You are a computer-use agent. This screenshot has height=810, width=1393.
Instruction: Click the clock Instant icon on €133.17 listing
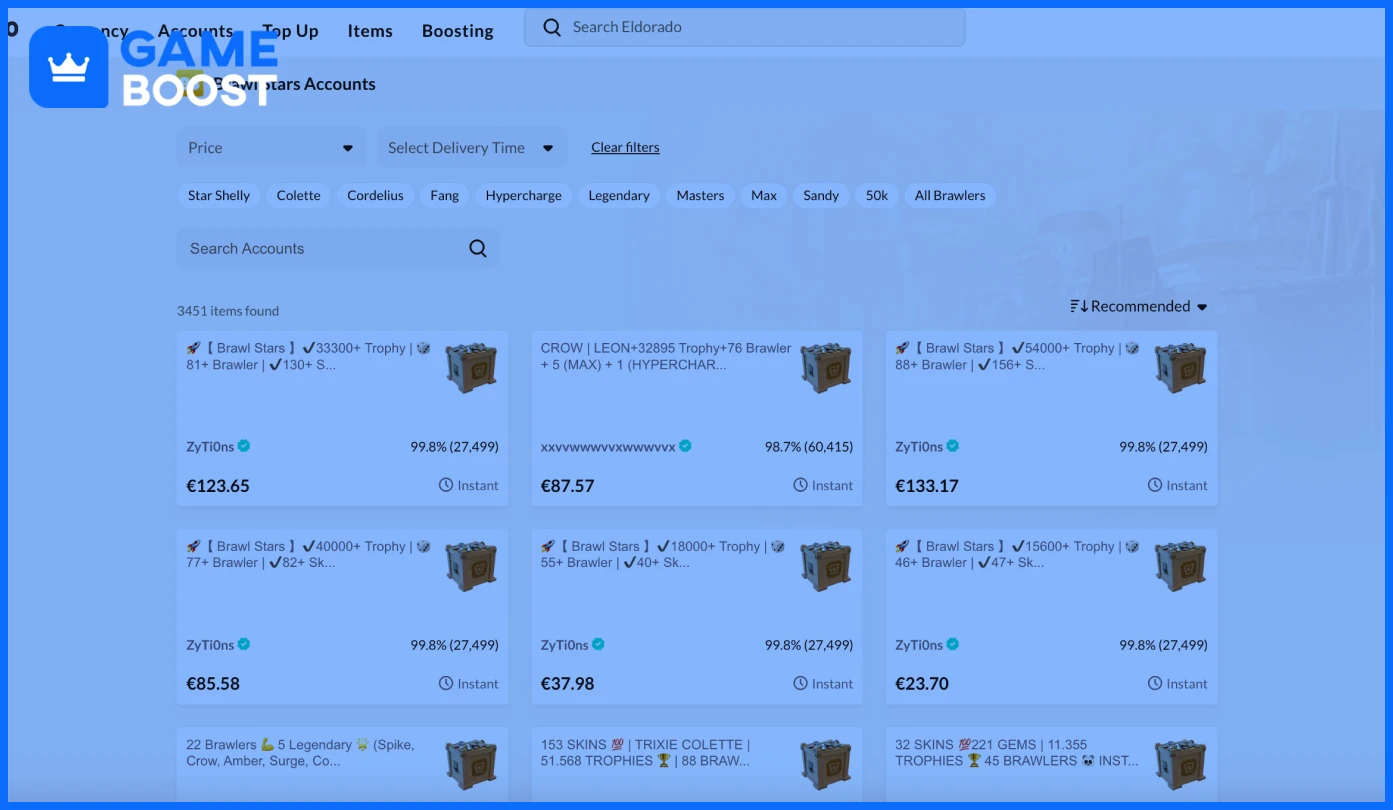click(x=1155, y=485)
